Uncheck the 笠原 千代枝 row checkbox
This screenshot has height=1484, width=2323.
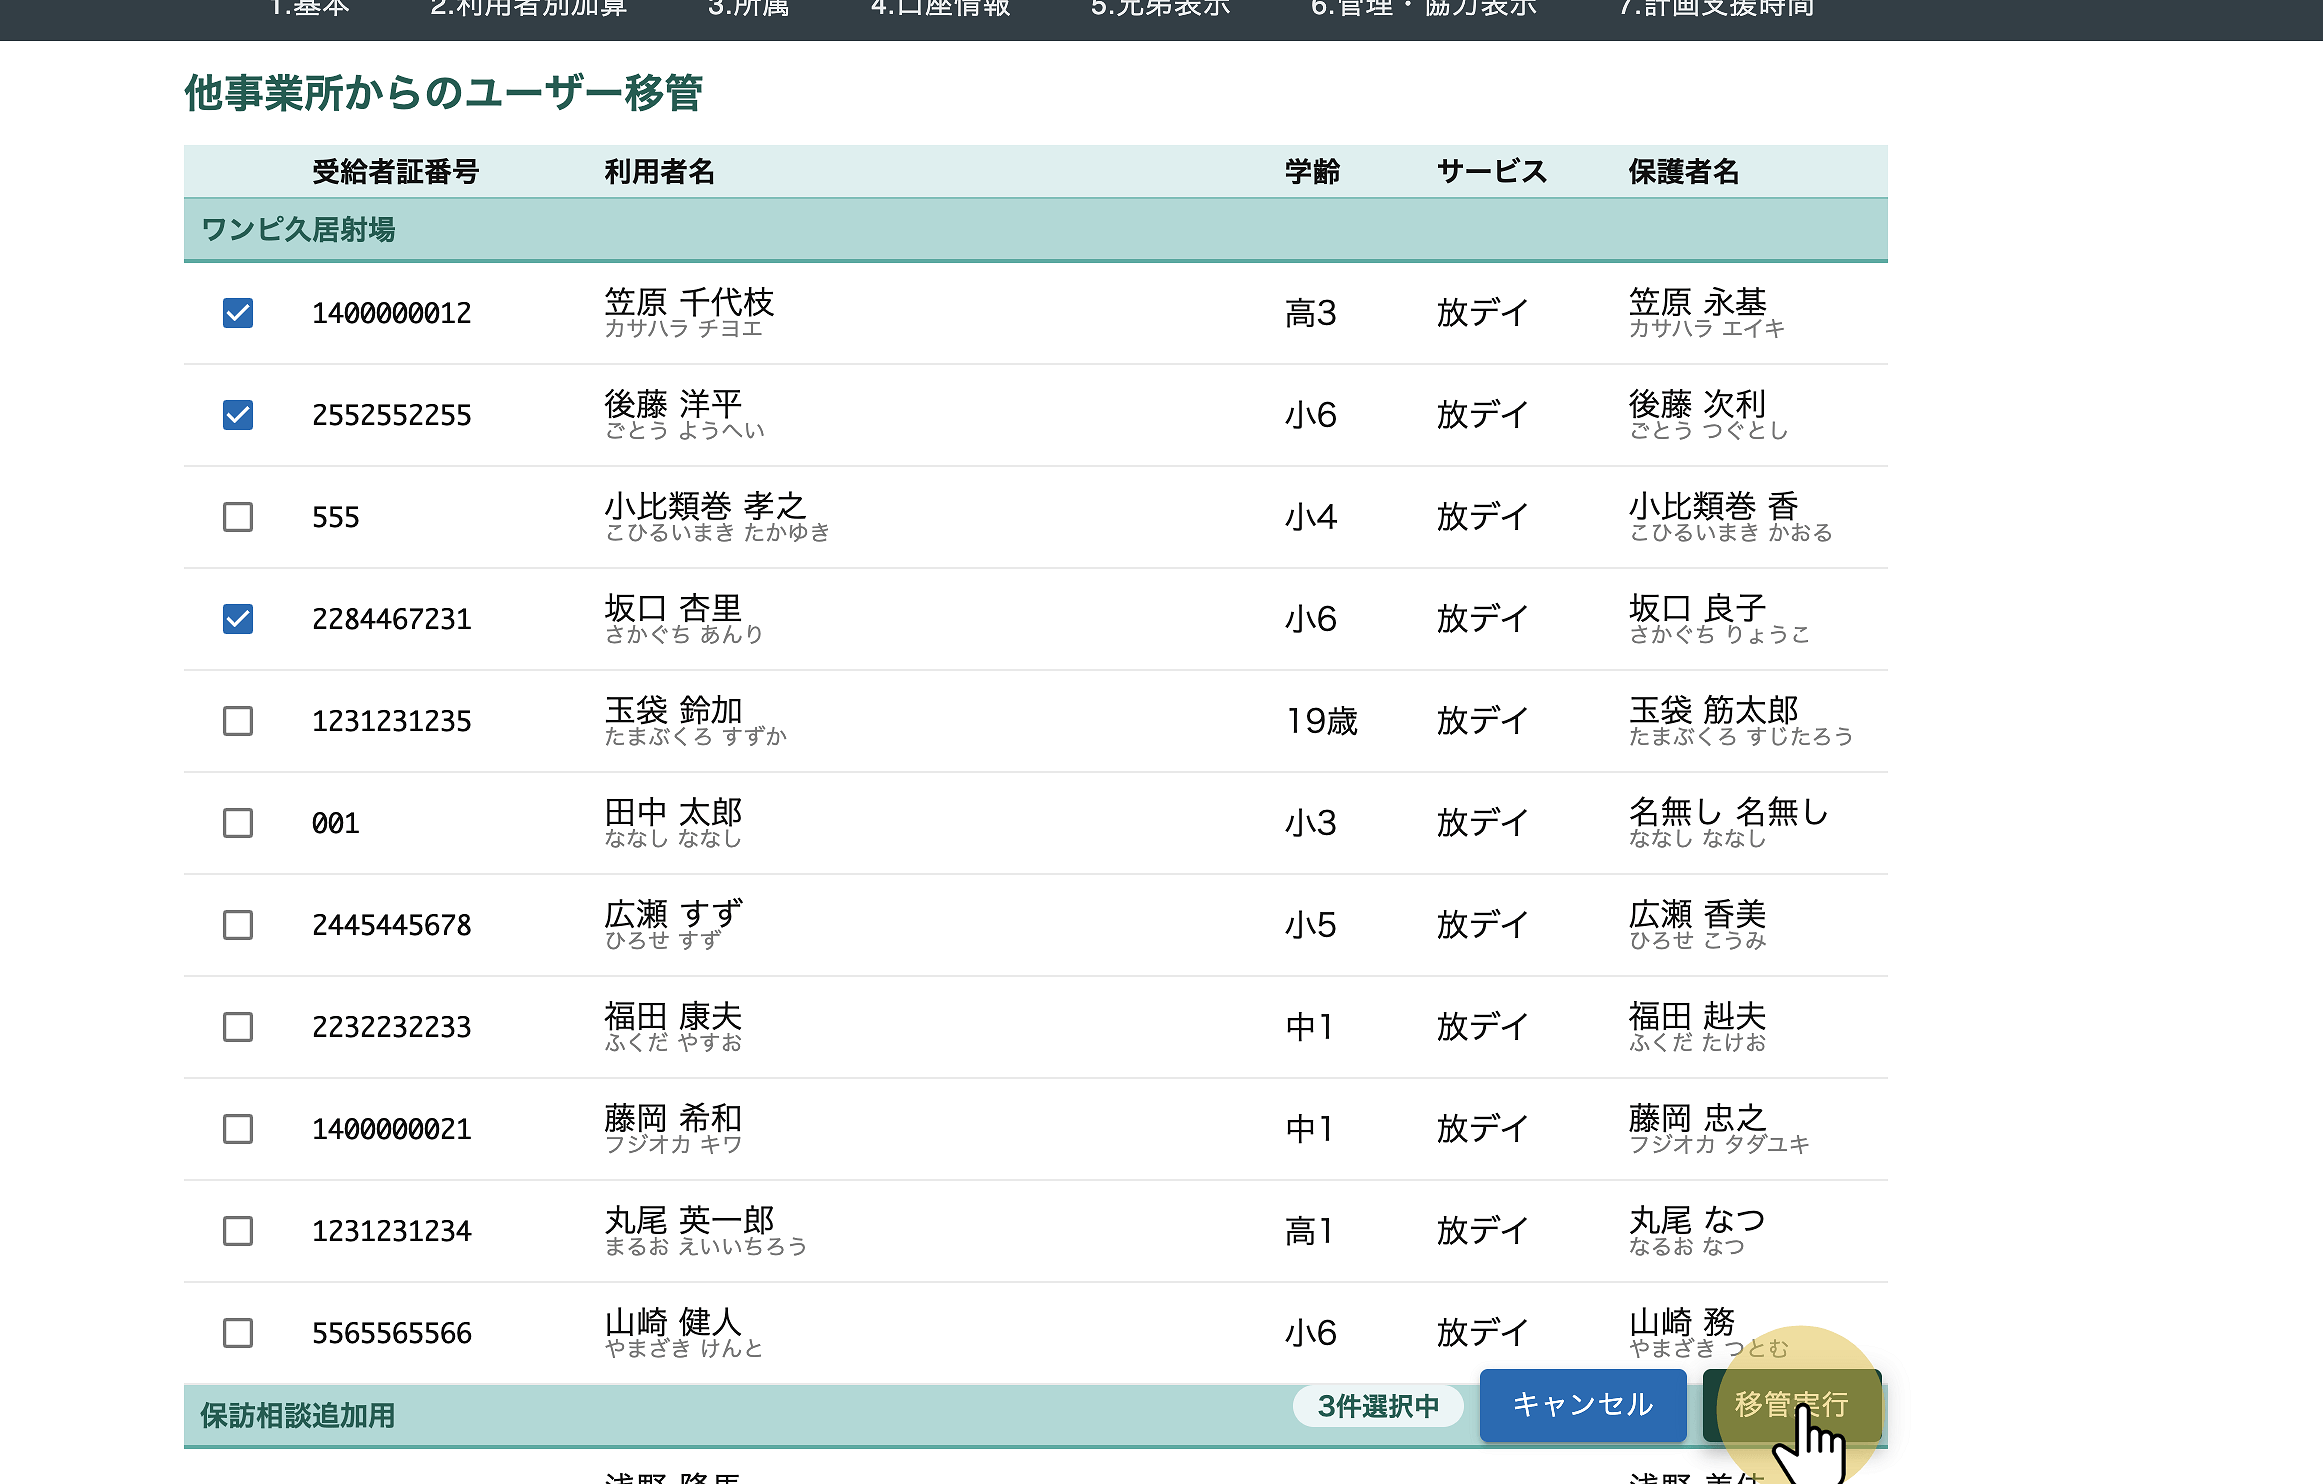(x=238, y=313)
